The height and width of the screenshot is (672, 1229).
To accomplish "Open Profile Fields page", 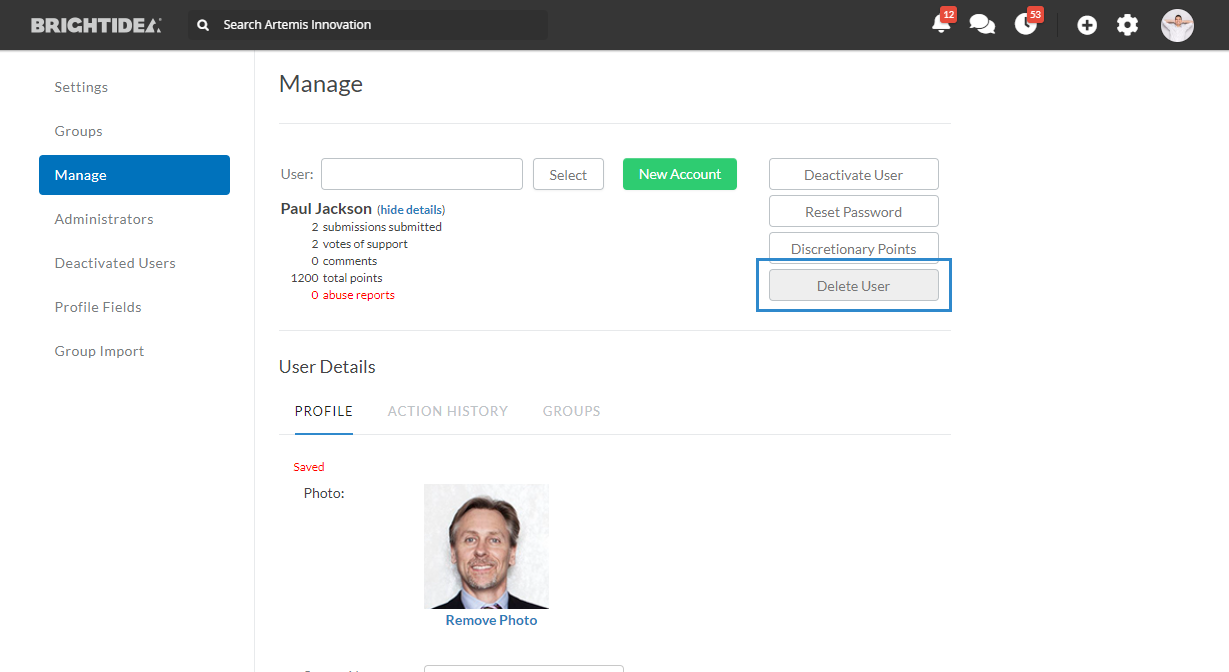I will coord(98,307).
